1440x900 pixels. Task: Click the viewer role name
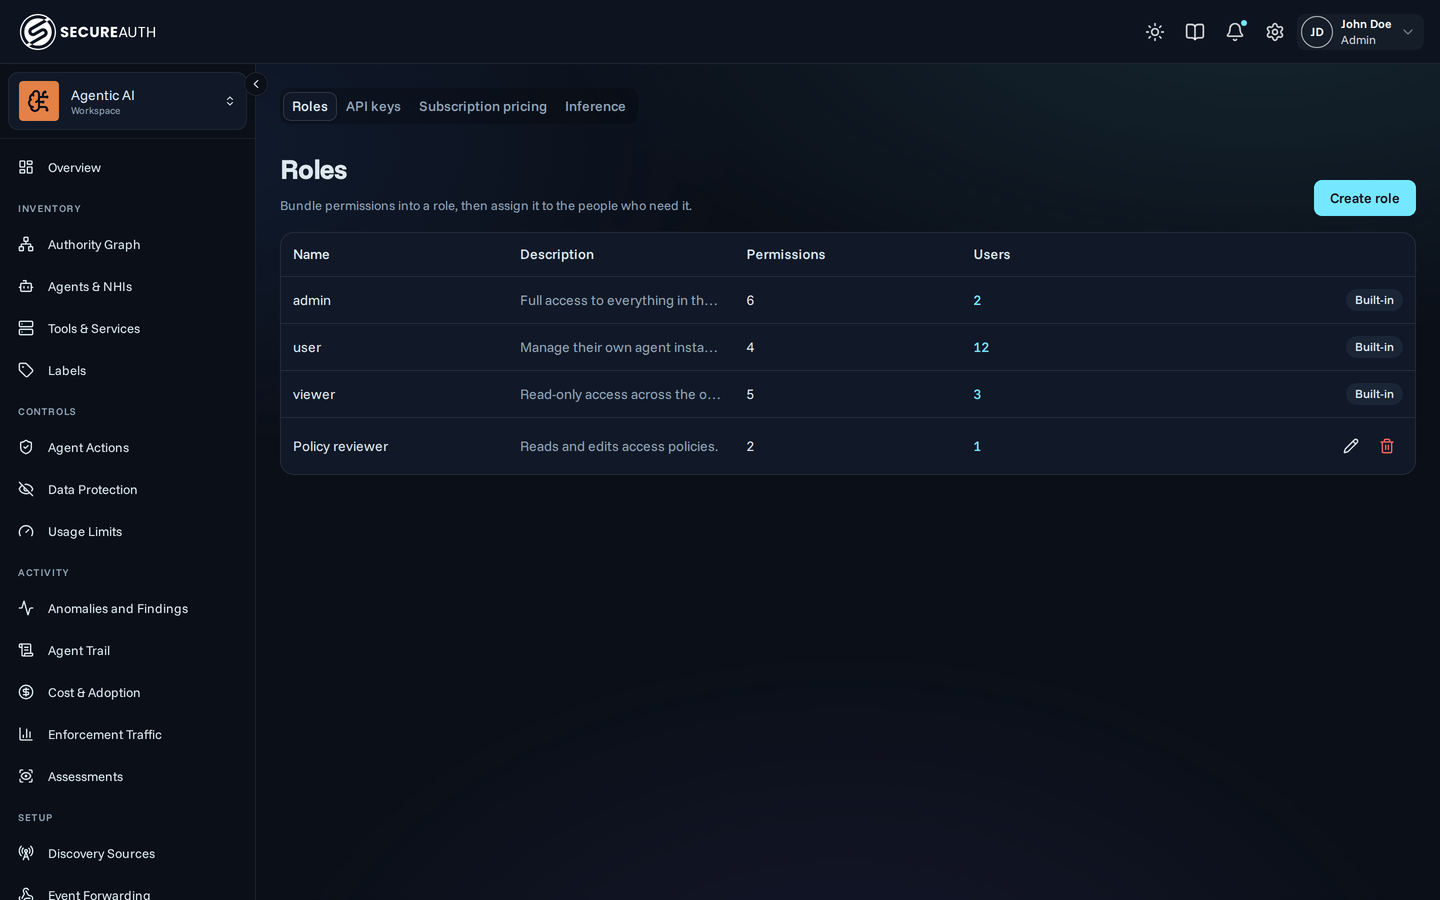(314, 394)
